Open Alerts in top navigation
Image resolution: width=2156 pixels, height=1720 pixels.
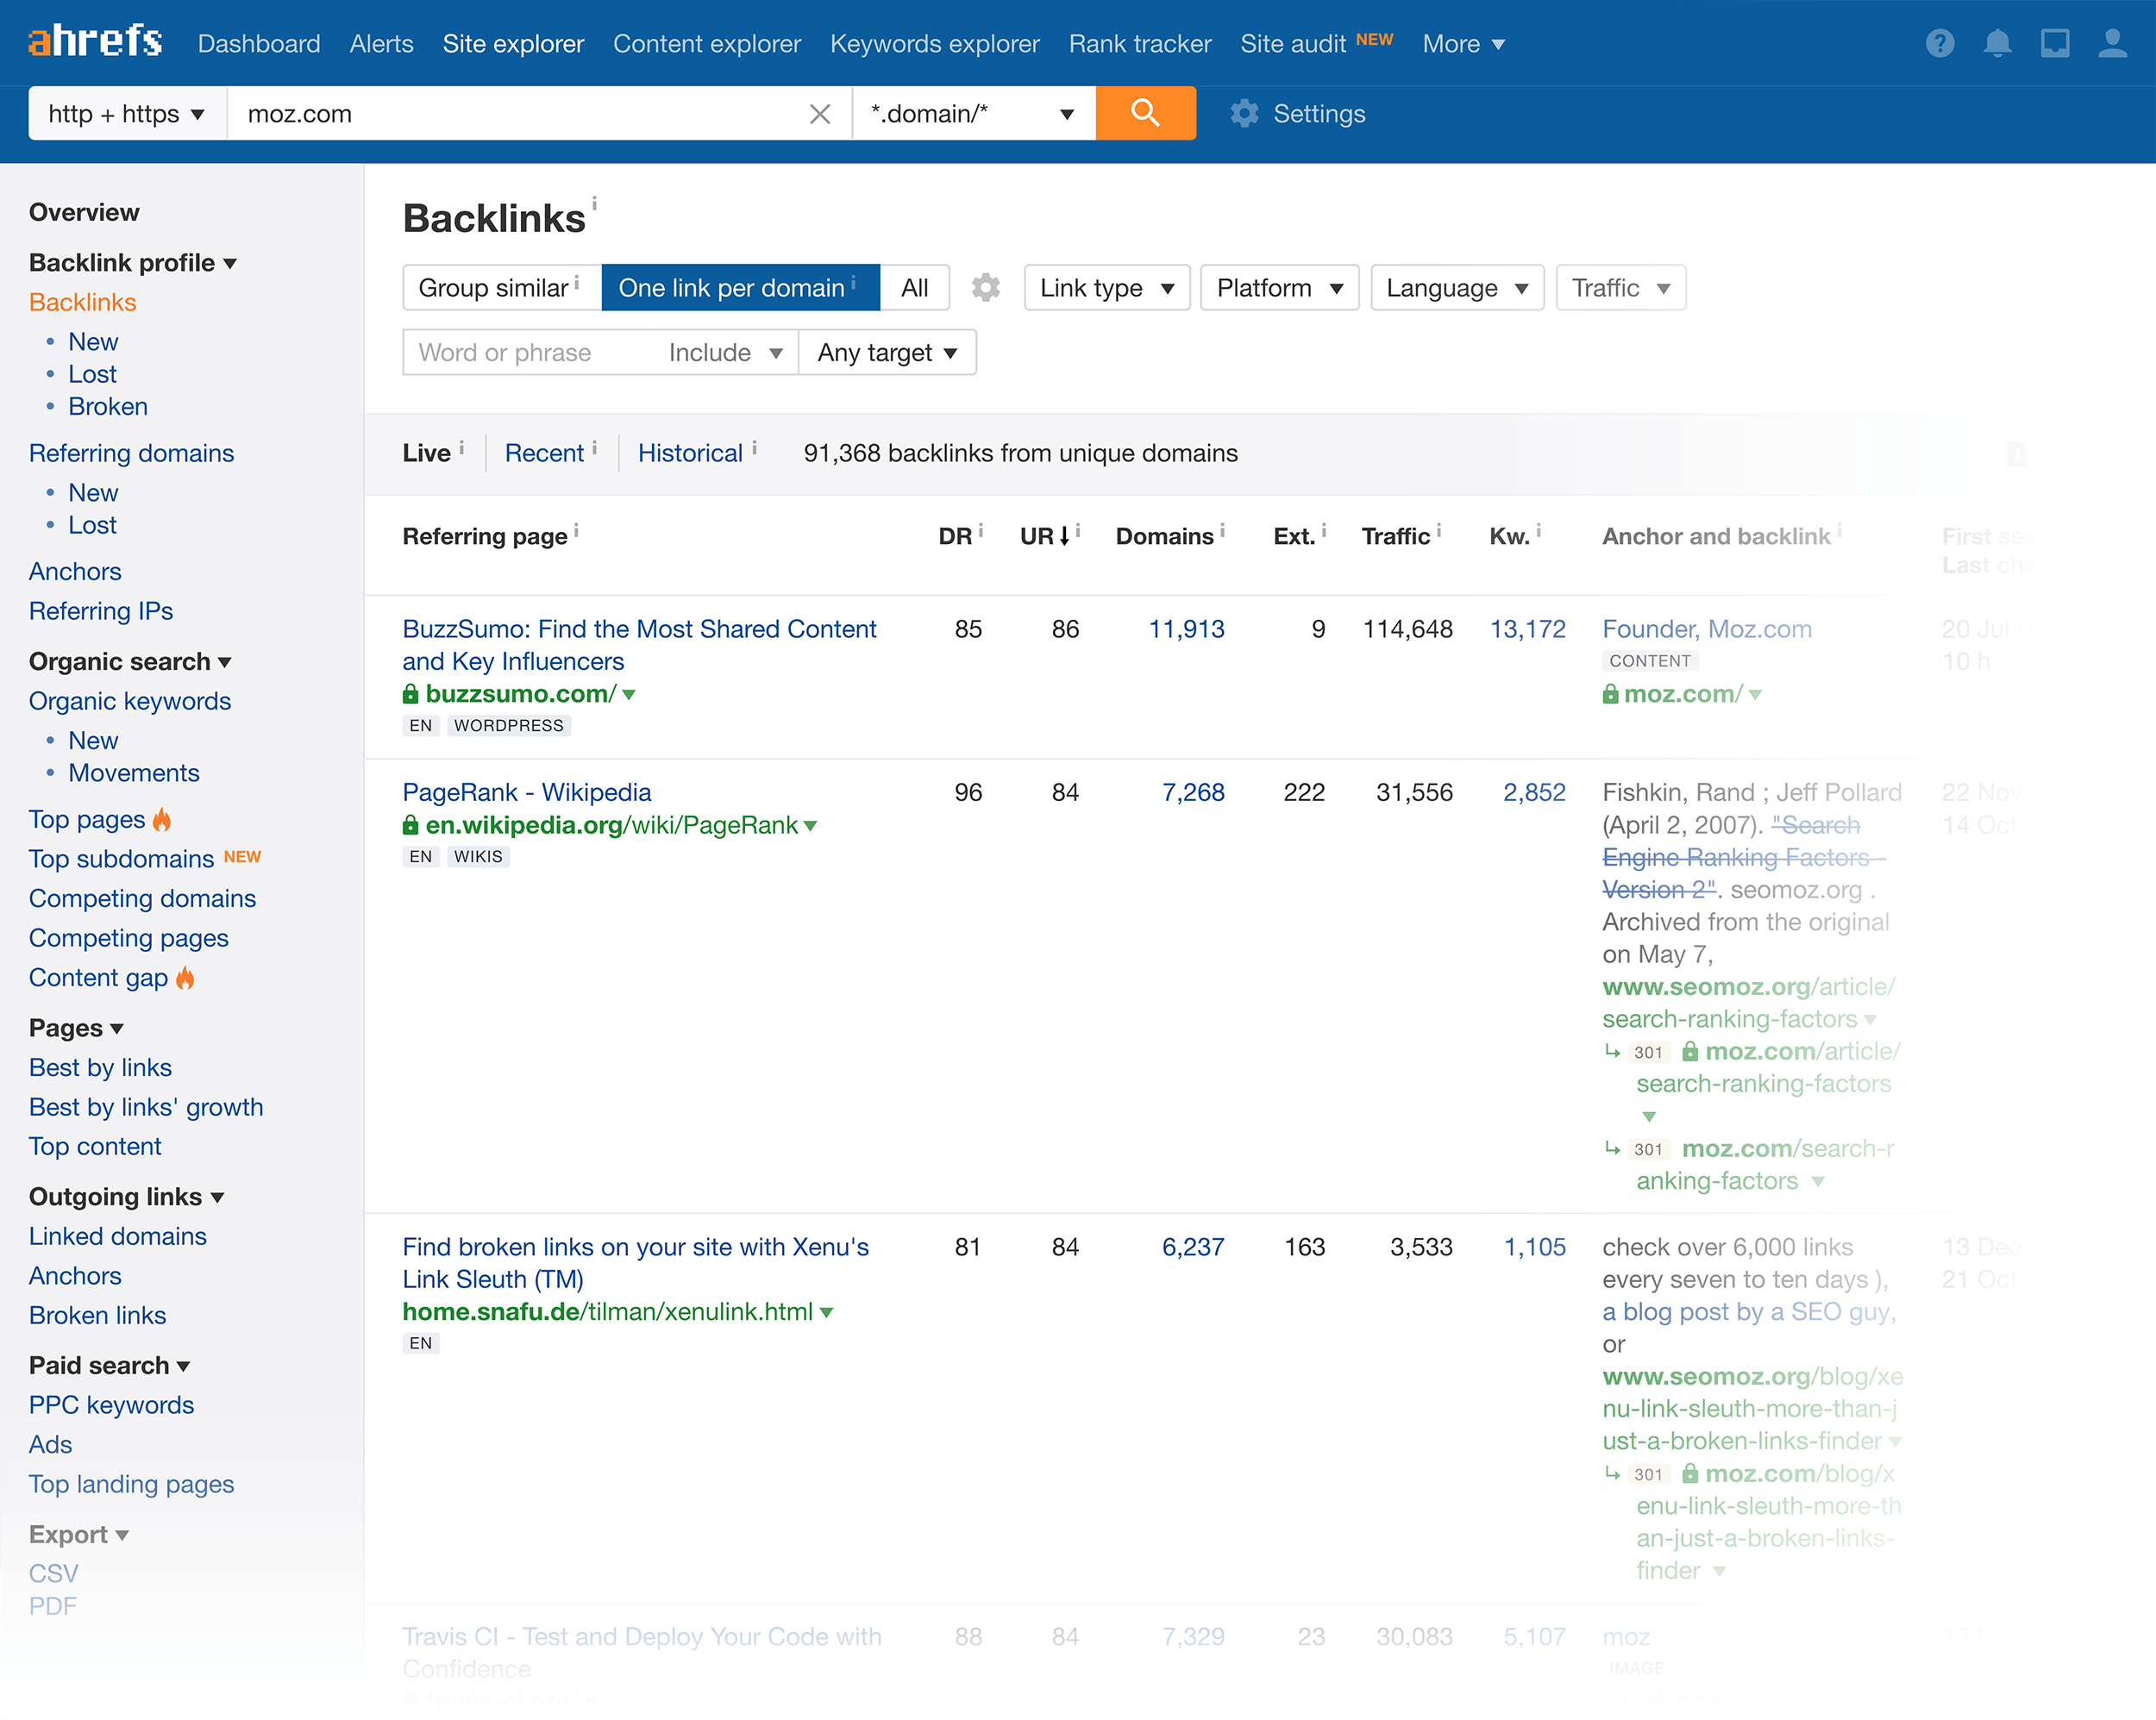coord(381,44)
